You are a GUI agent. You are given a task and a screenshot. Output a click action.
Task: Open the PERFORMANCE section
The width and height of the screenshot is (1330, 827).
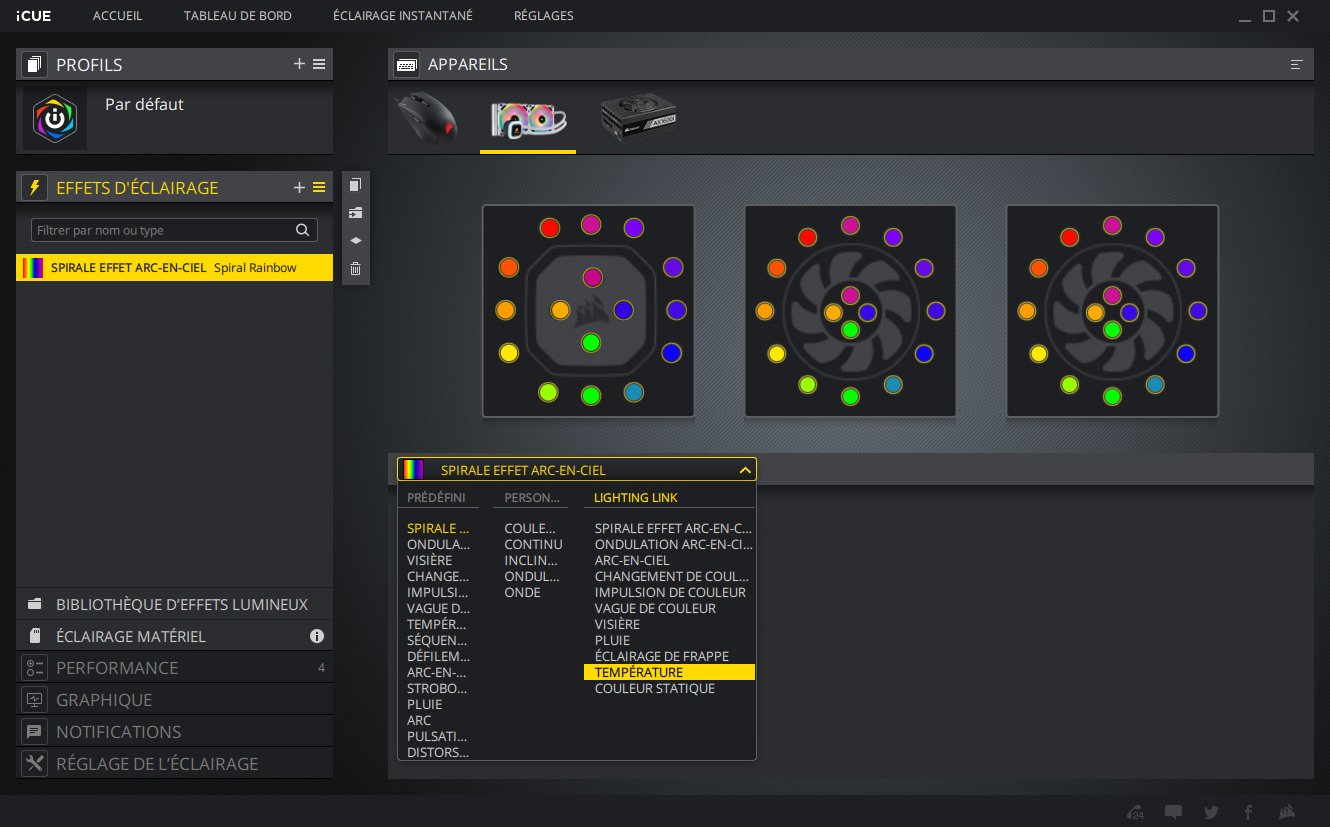pos(175,668)
